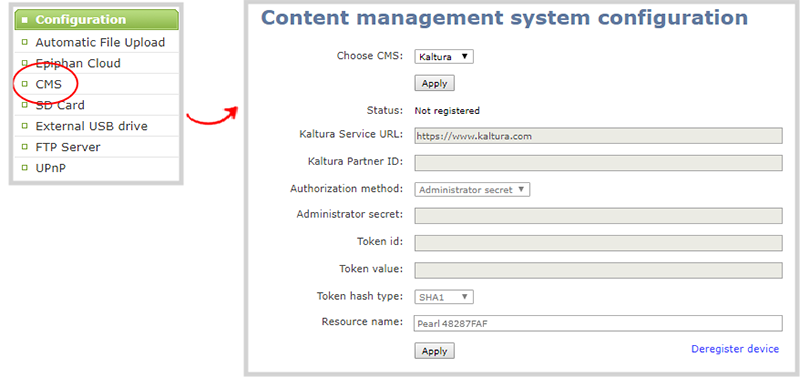Open FTP Server configuration
The image size is (800, 377).
click(x=68, y=147)
